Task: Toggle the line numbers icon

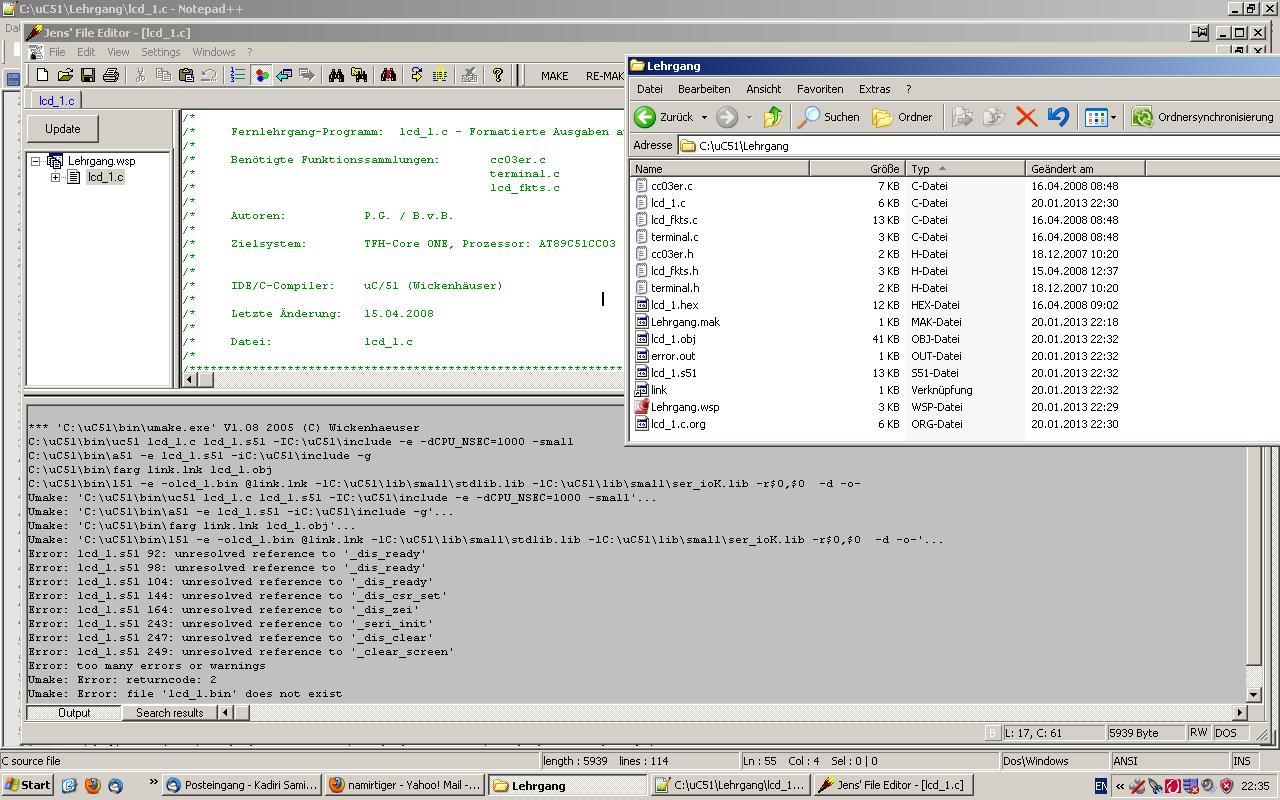Action: tap(238, 75)
